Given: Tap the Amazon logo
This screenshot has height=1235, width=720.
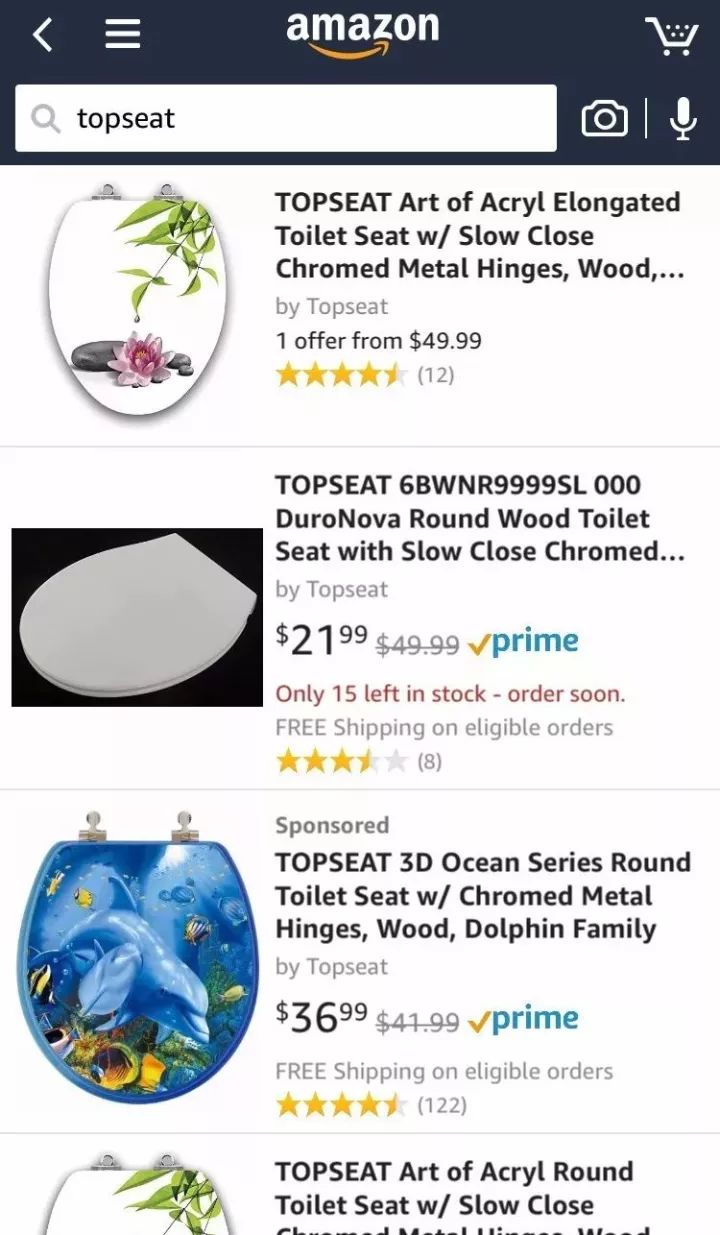Looking at the screenshot, I should coord(362,32).
